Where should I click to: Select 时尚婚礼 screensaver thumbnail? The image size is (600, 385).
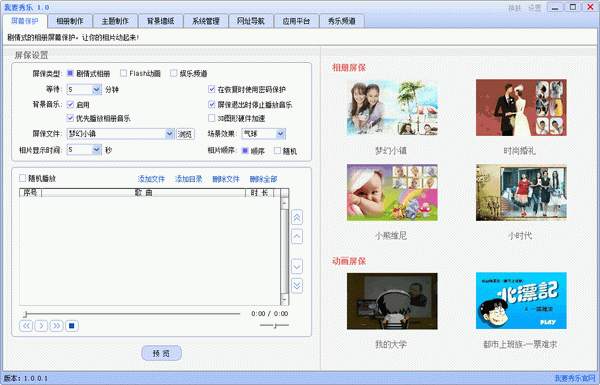tap(521, 108)
